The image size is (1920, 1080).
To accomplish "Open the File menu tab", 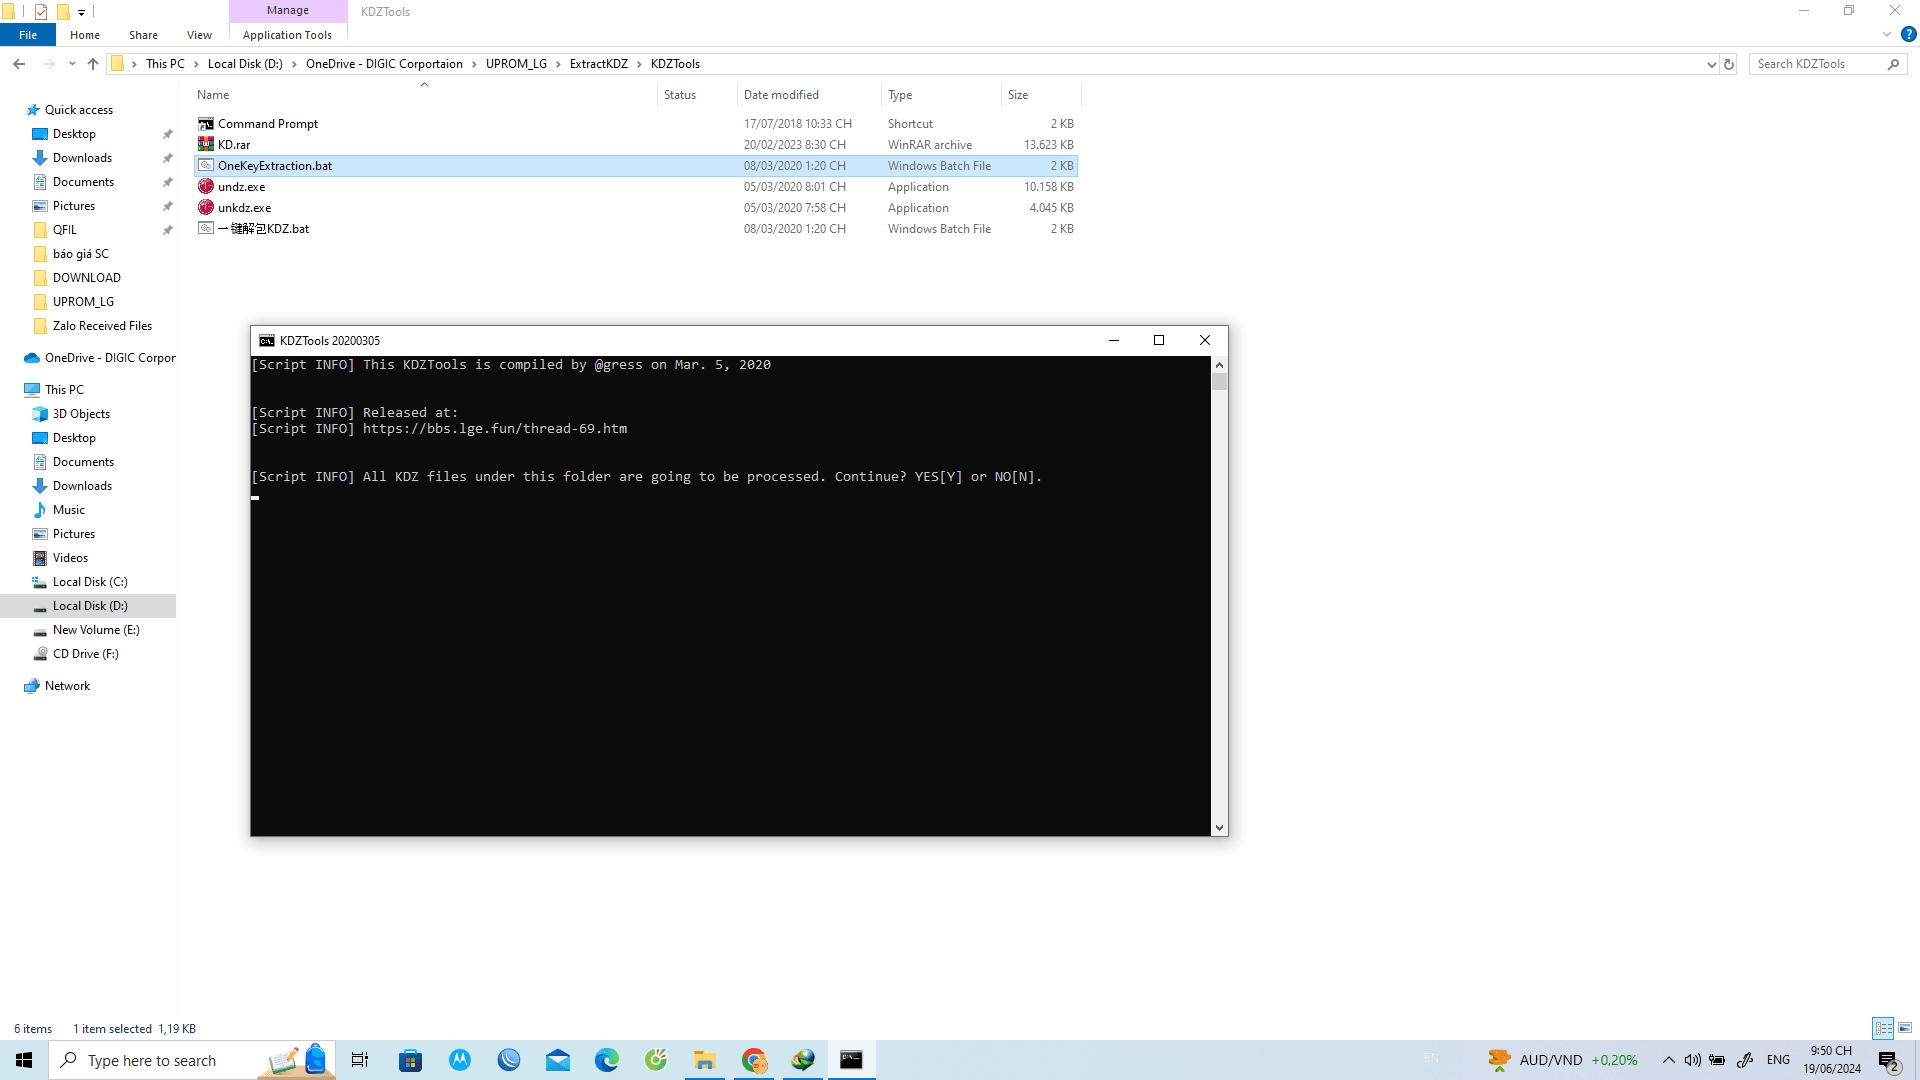I will point(28,35).
